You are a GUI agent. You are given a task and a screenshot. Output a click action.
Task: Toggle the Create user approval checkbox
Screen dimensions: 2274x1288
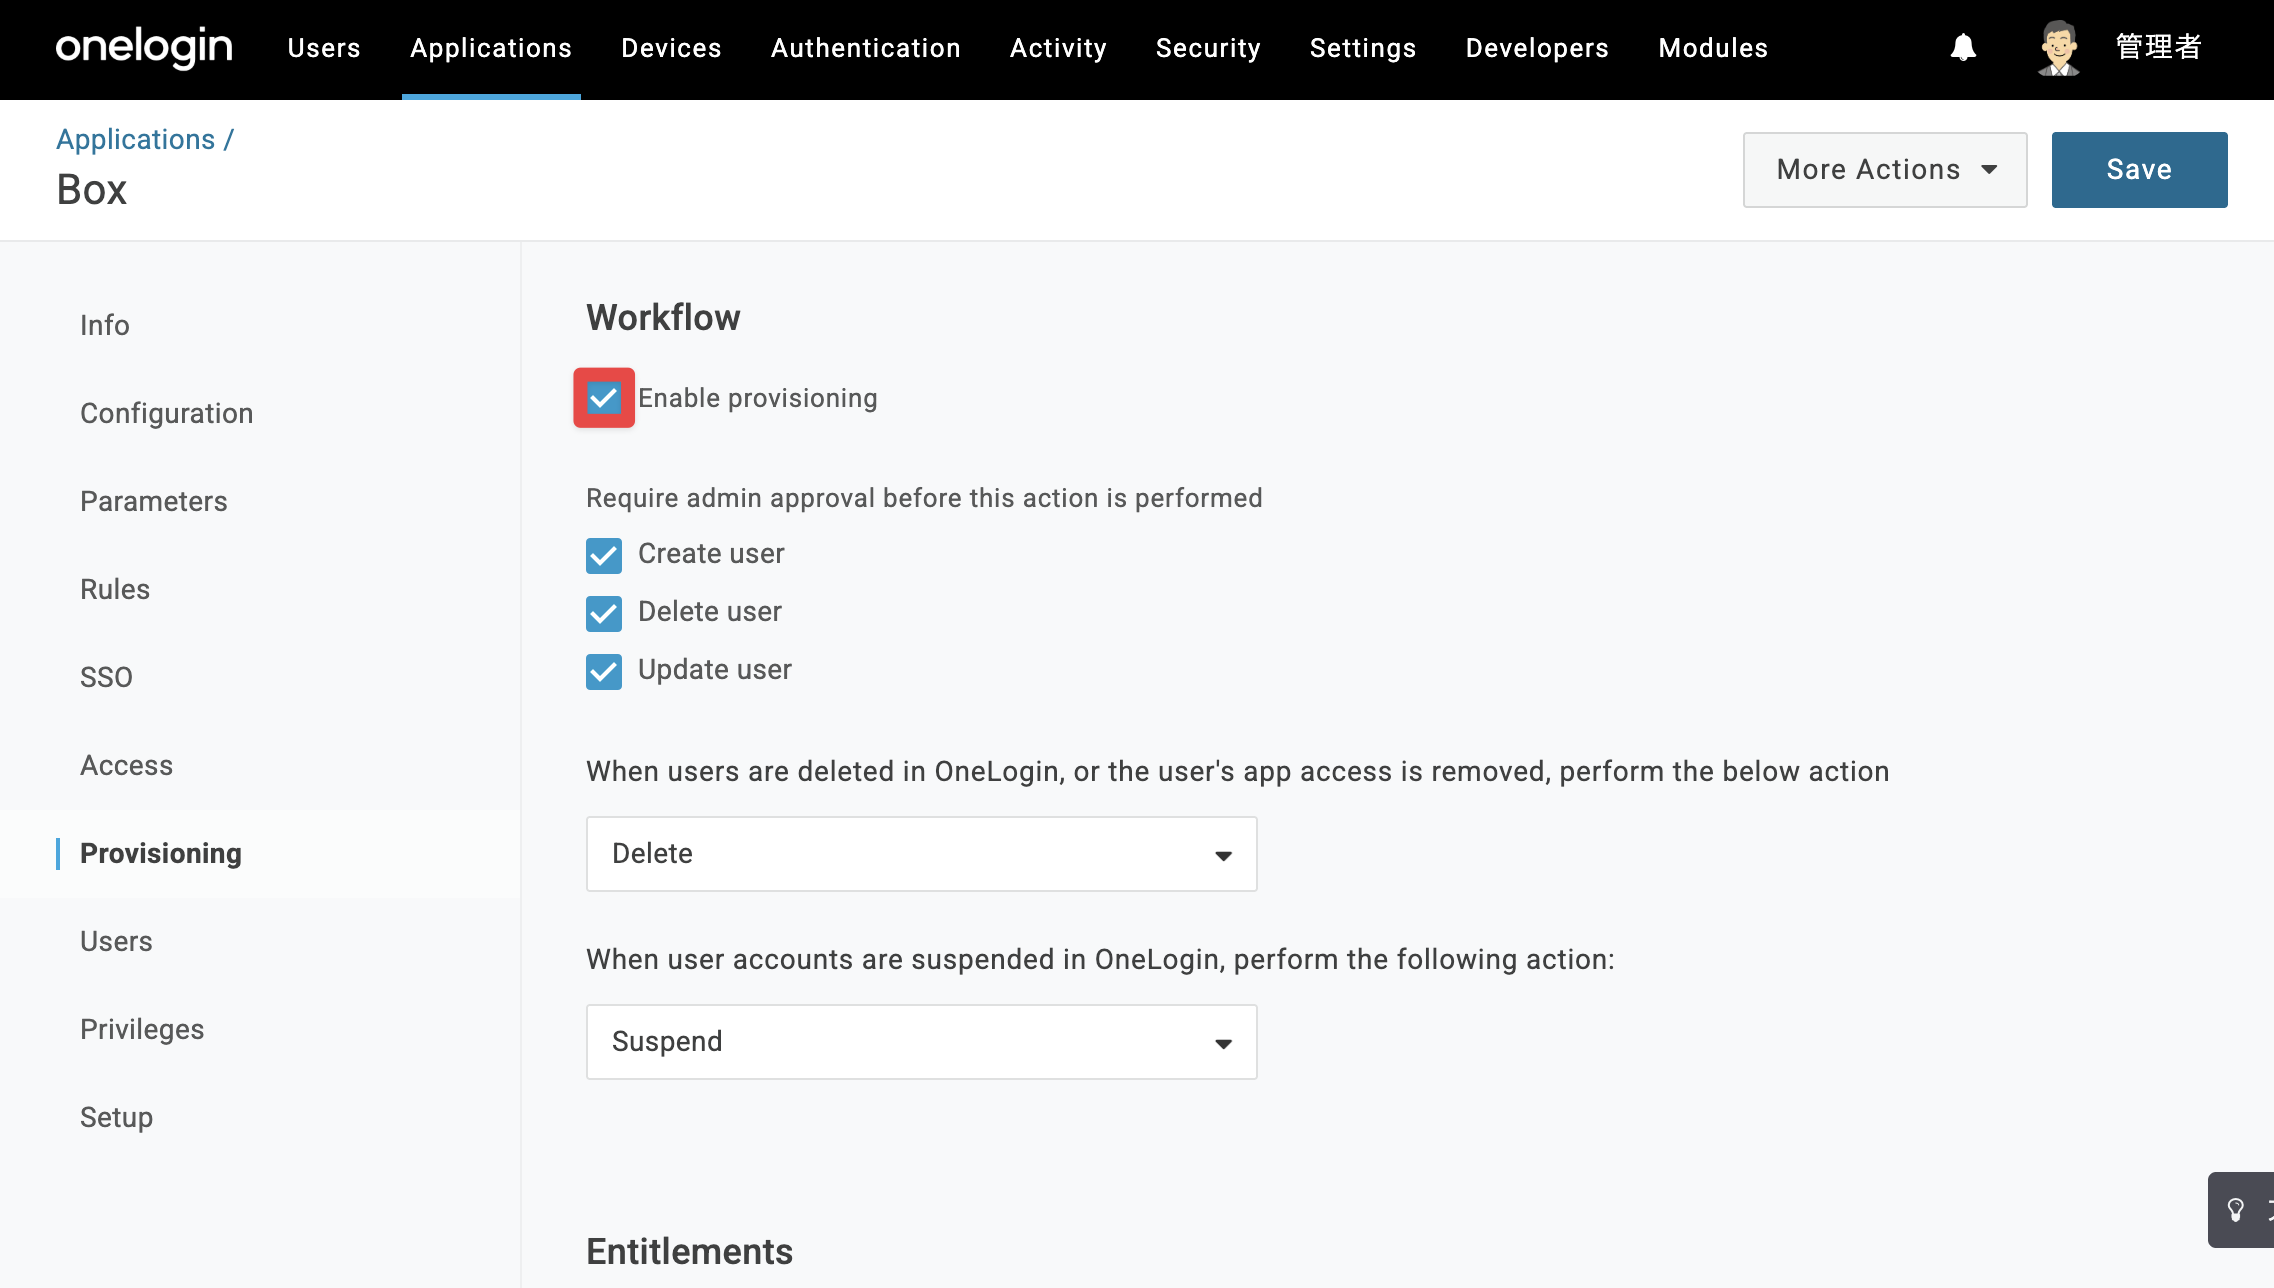click(604, 555)
